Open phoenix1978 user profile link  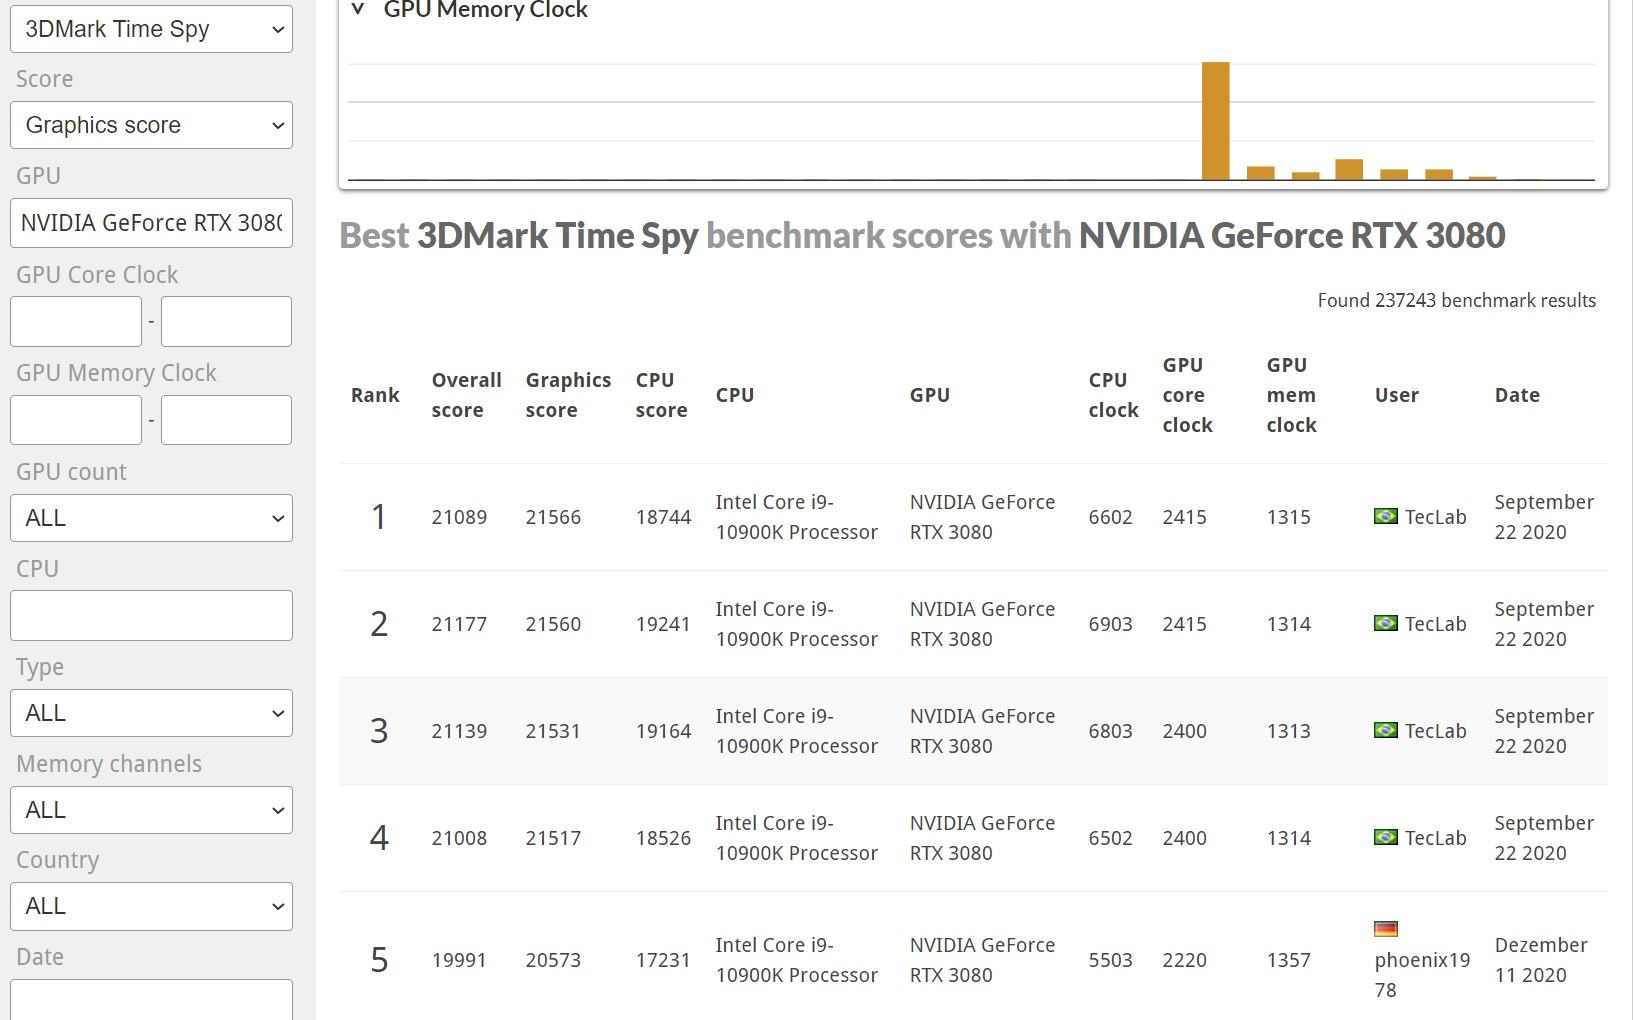[x=1421, y=974]
